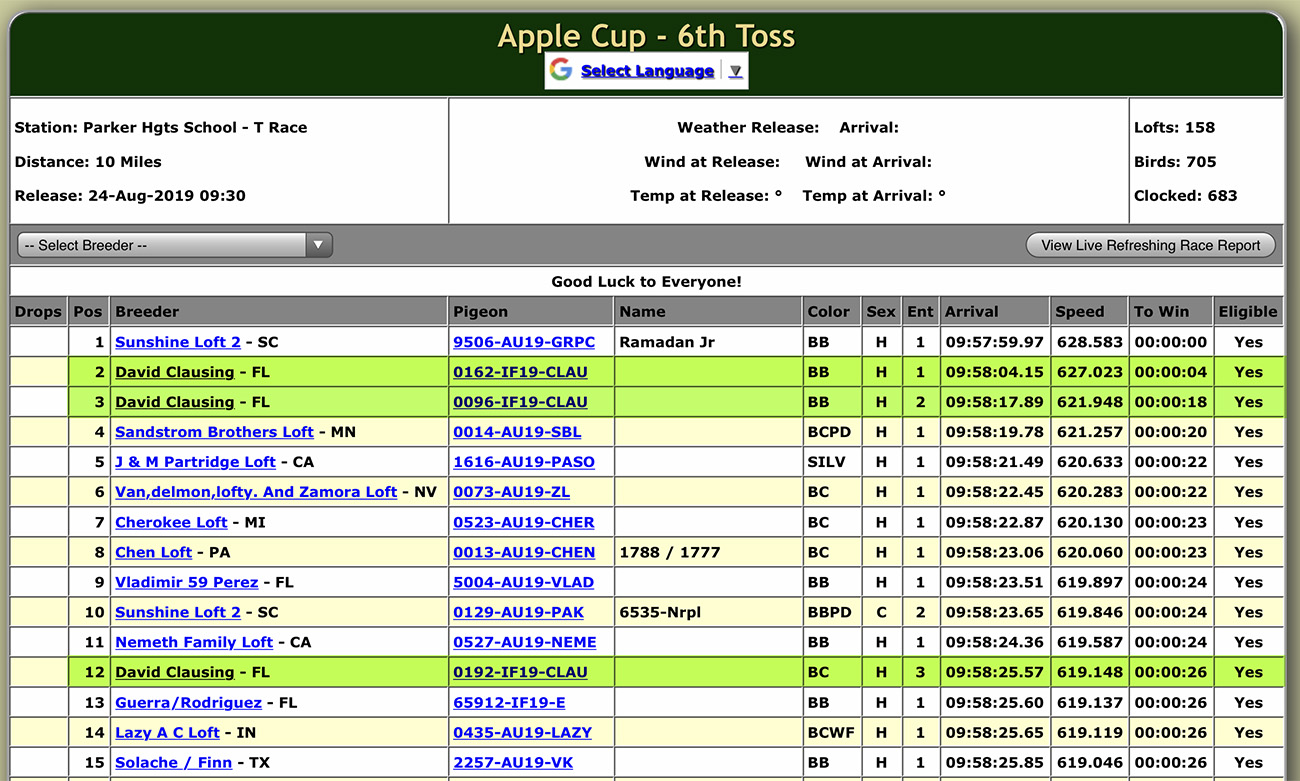Screen dimensions: 1300x781
Task: Click the Google logo icon
Action: (x=561, y=70)
